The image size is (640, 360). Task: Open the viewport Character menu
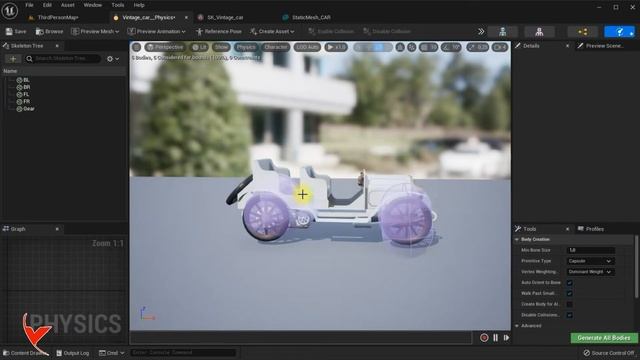276,47
